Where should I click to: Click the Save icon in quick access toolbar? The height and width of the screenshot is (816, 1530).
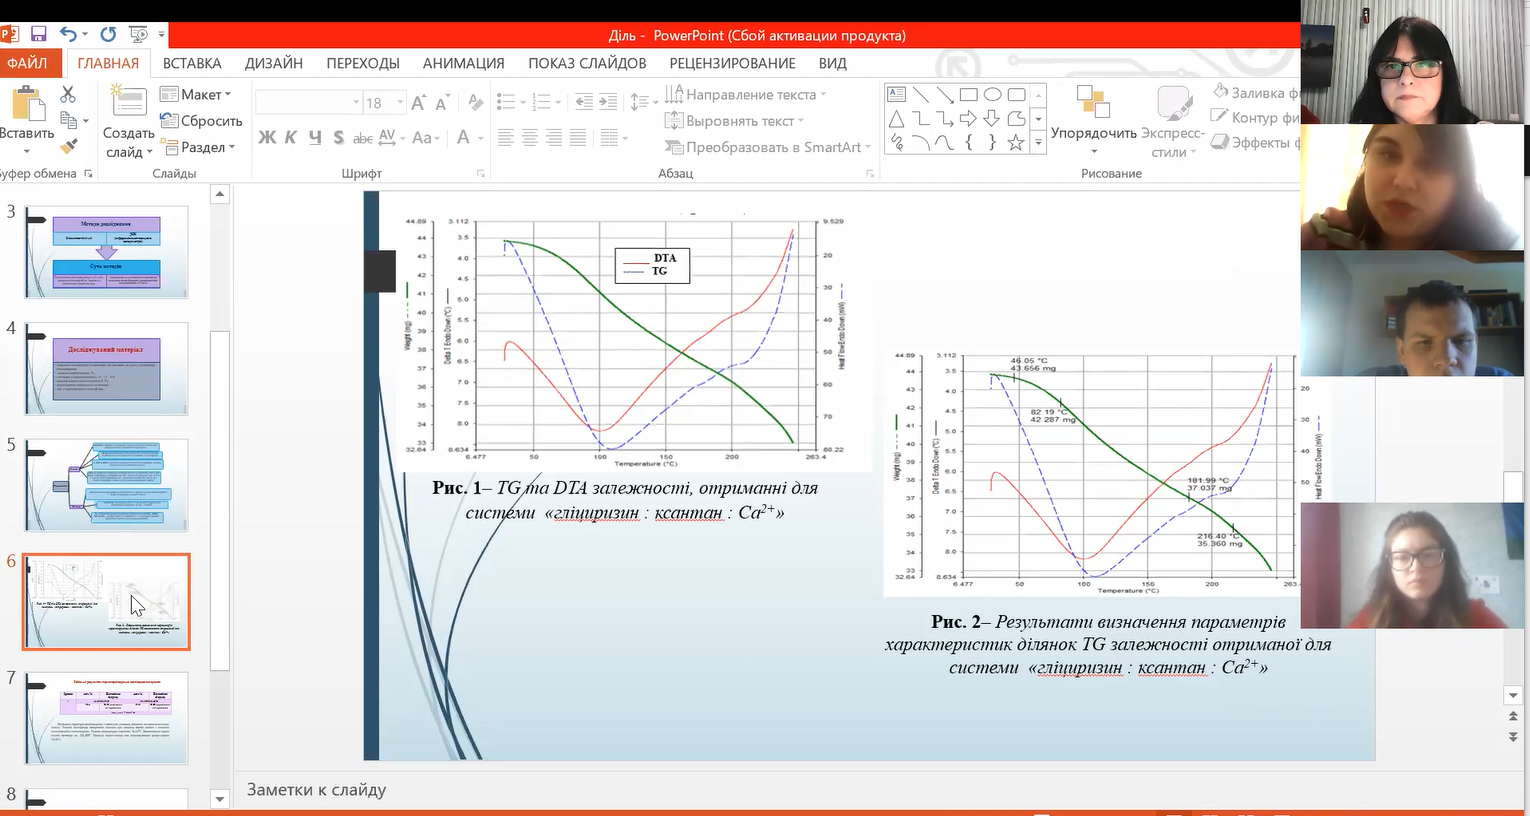39,35
